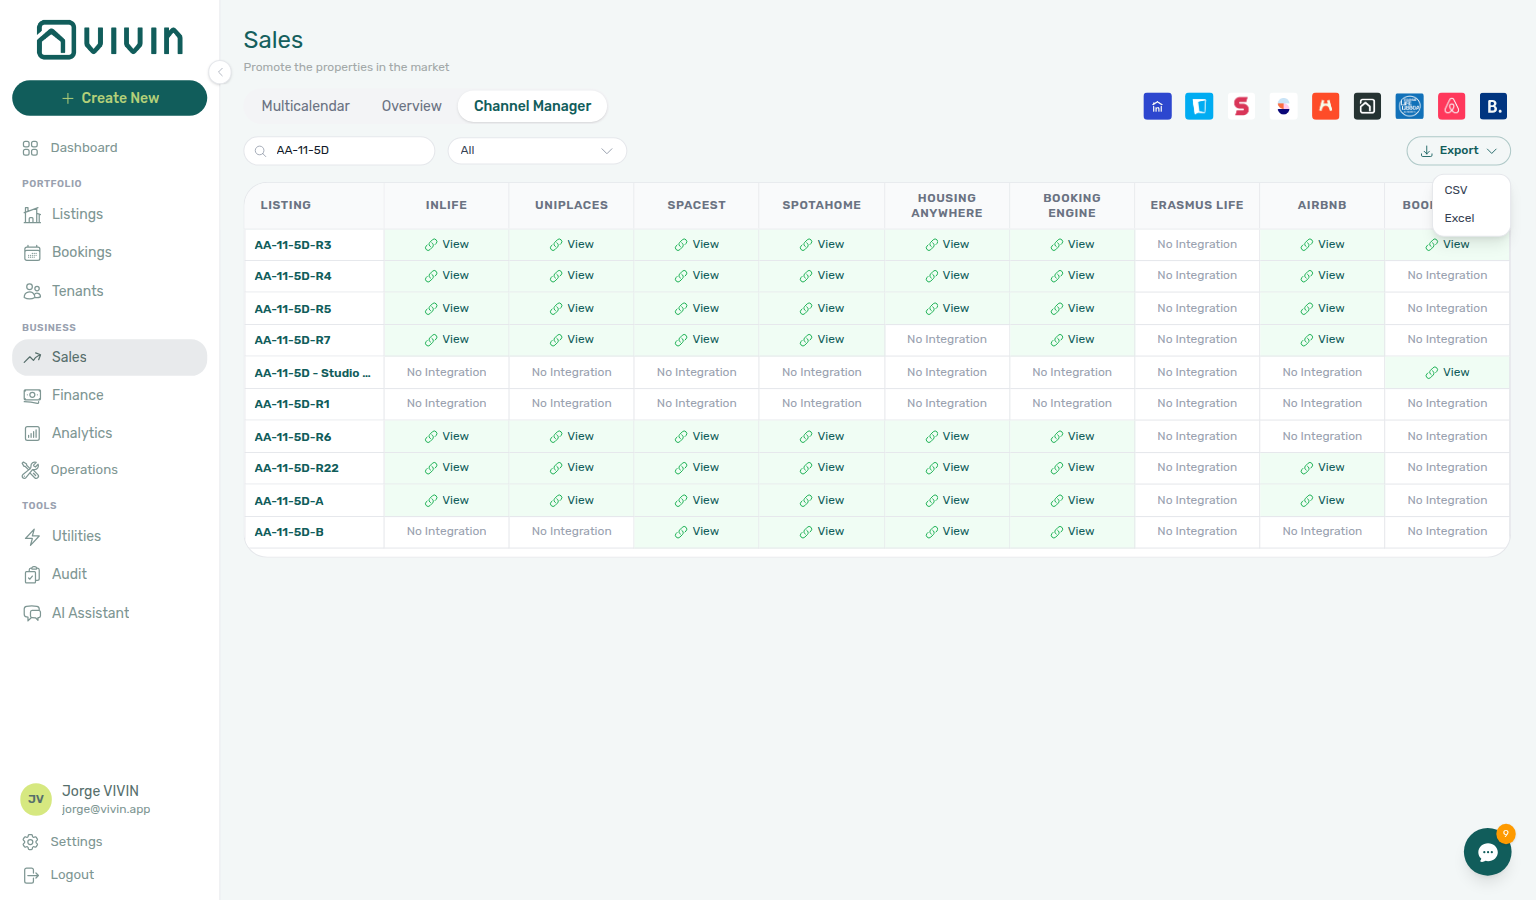Click the Create New button

[110, 98]
